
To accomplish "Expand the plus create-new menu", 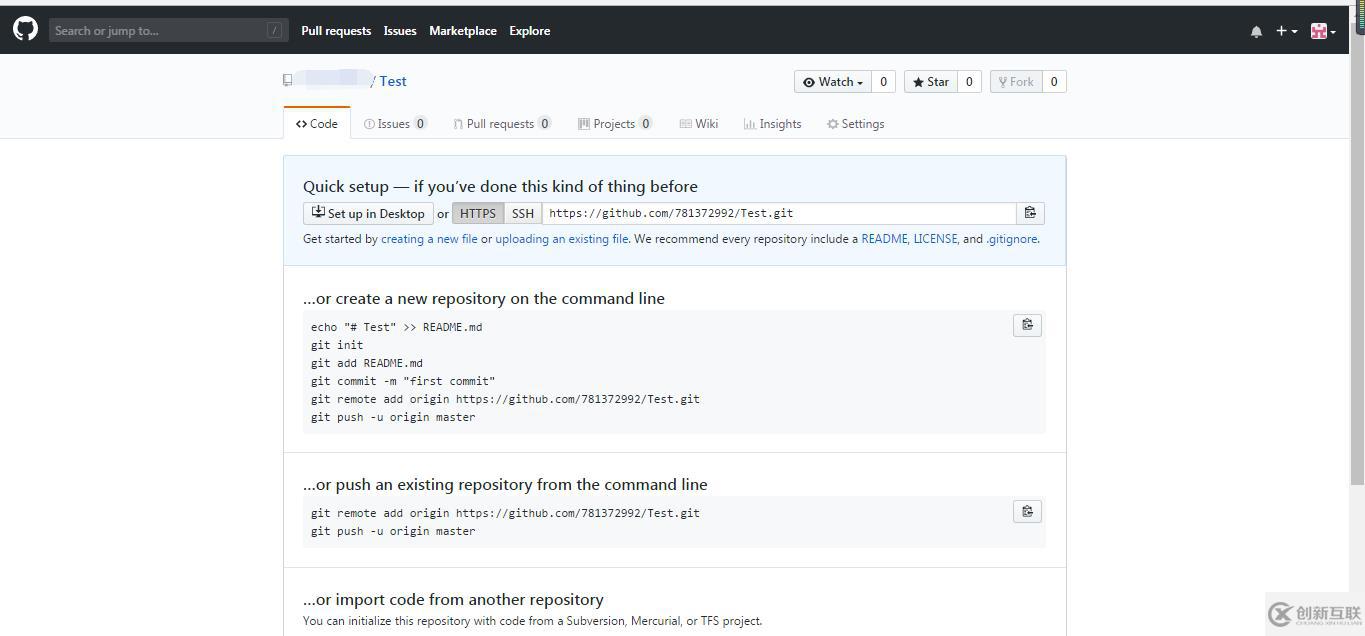I will tap(1286, 31).
